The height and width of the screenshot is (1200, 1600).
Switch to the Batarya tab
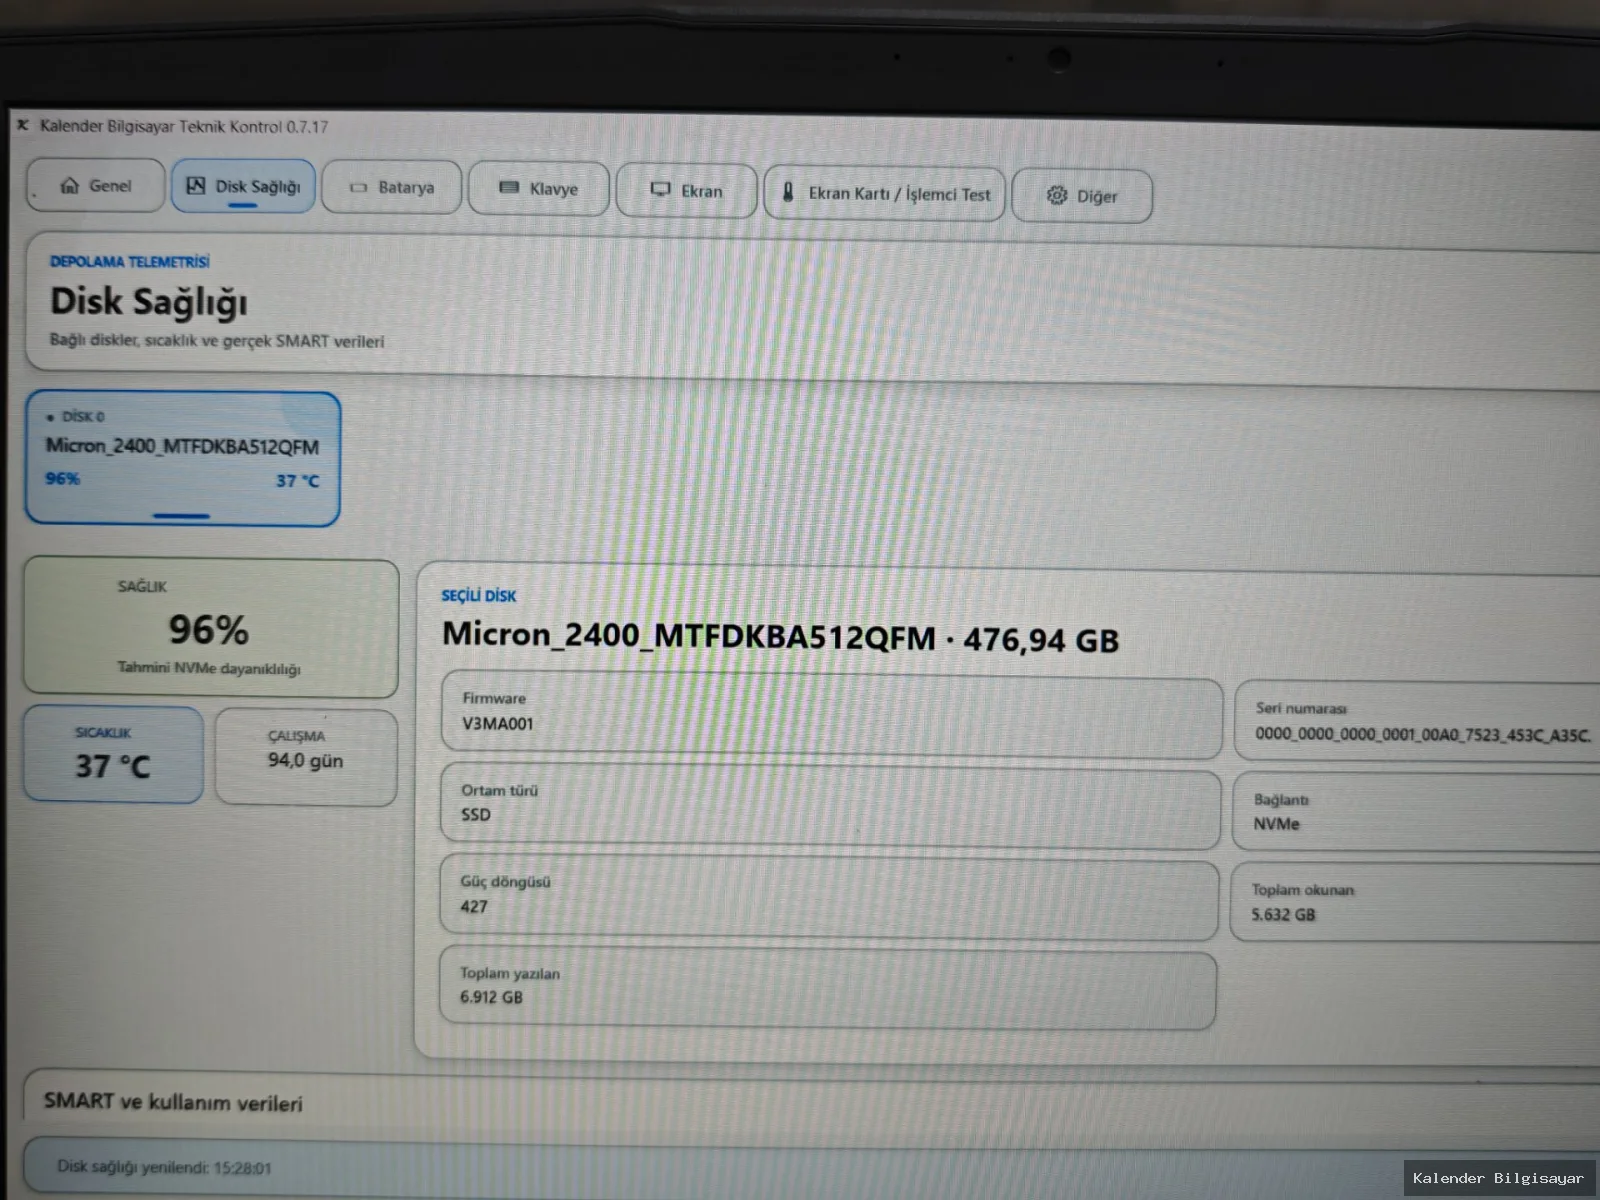tap(392, 188)
